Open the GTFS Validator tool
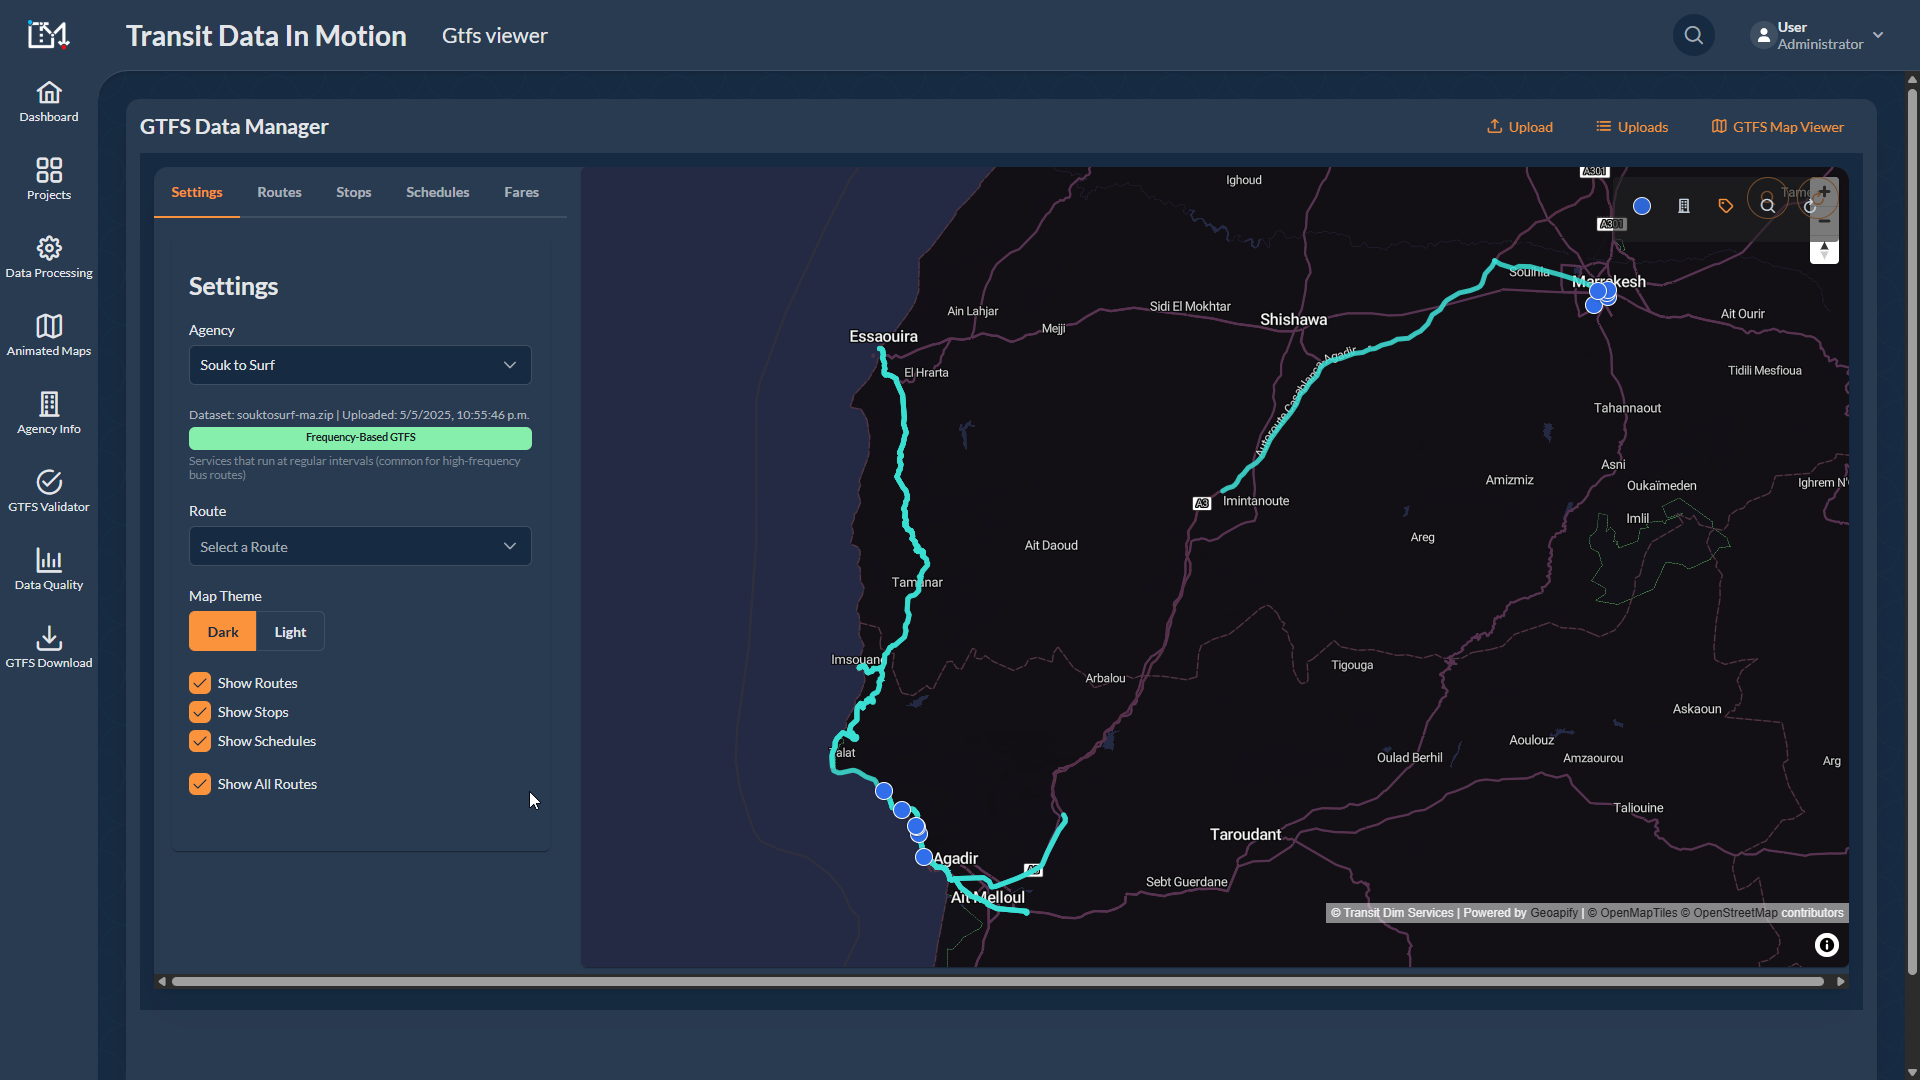Screen dimensions: 1920x1080 (48, 490)
